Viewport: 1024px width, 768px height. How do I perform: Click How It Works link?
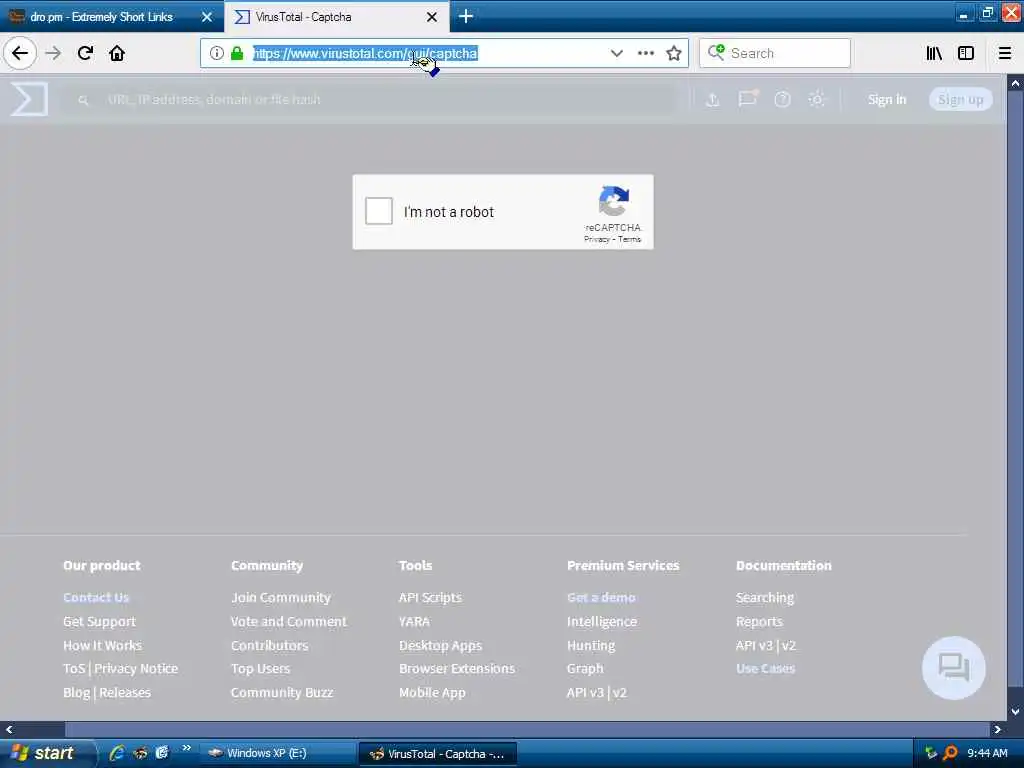102,645
